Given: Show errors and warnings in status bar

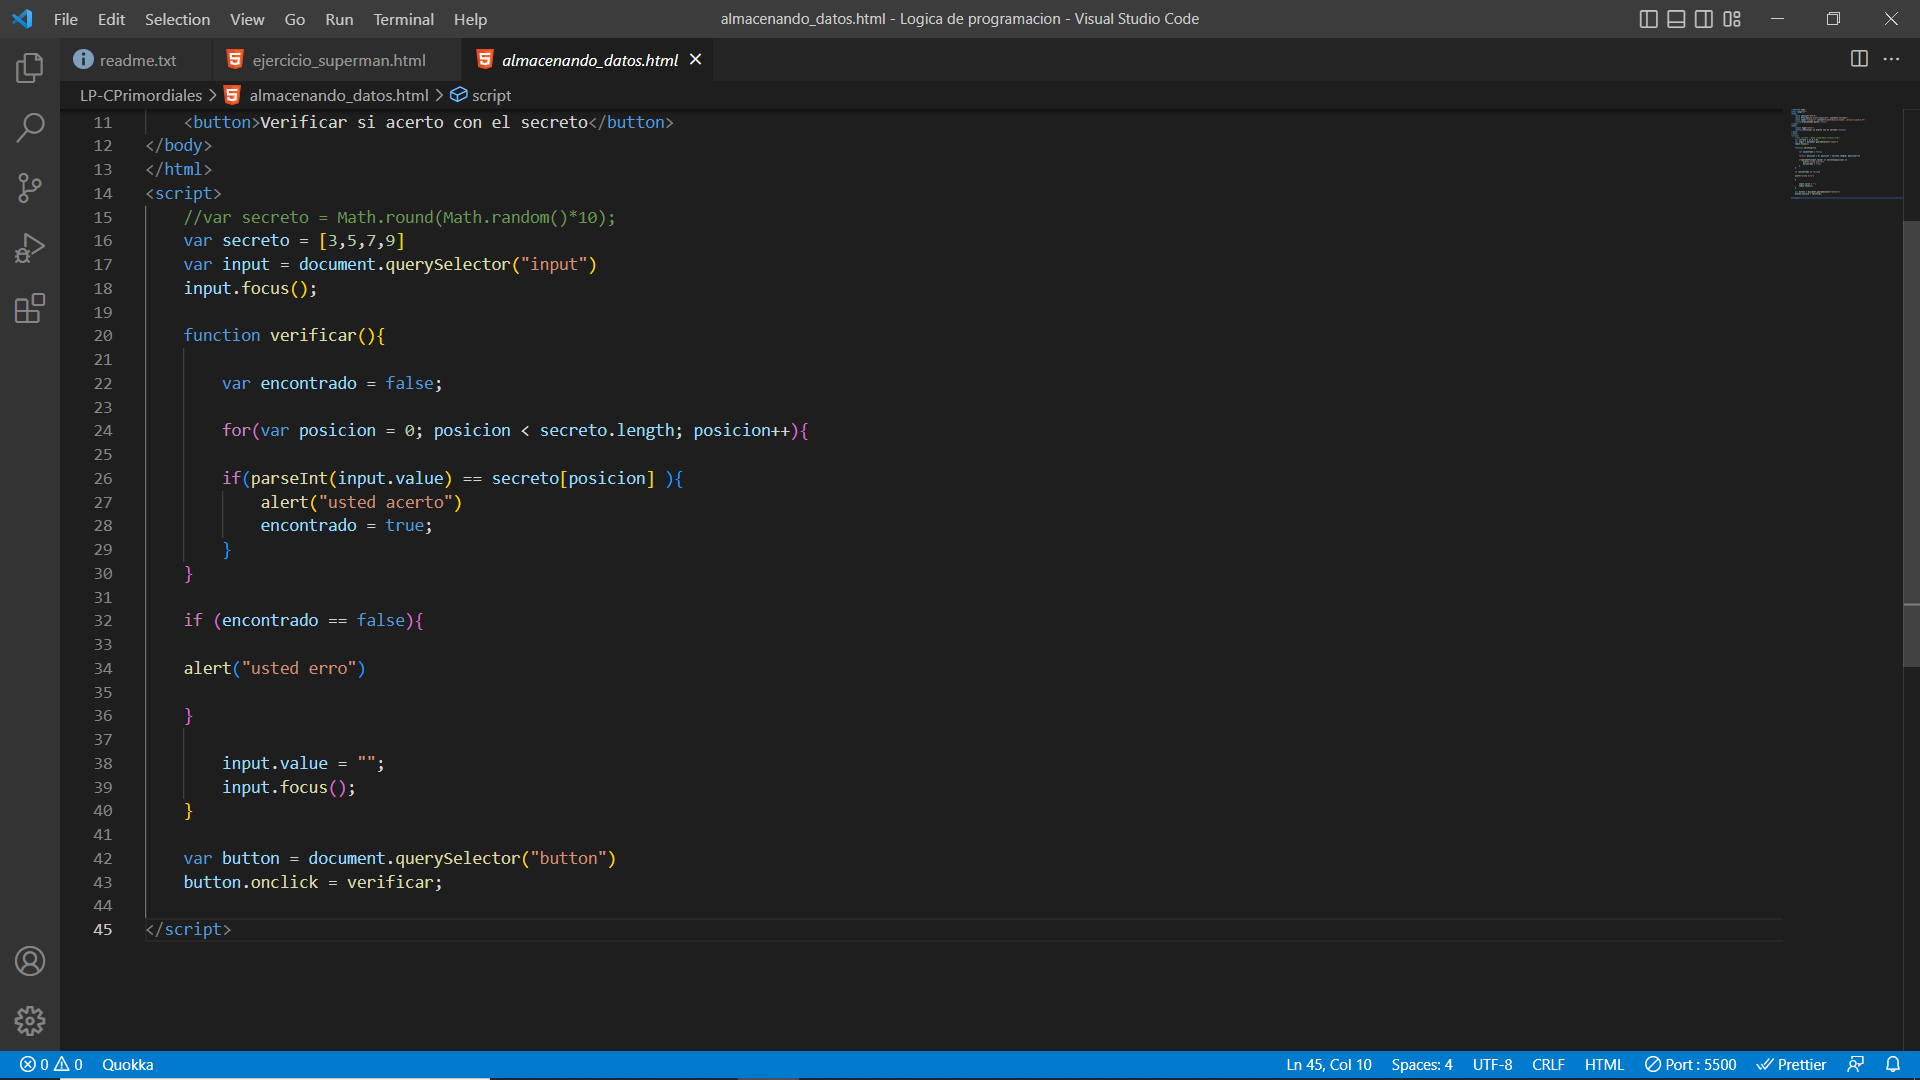Looking at the screenshot, I should pos(51,1064).
